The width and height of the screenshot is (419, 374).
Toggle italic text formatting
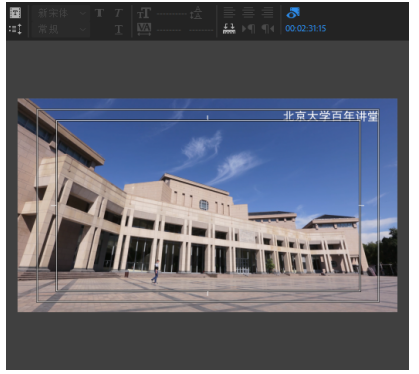click(x=119, y=13)
